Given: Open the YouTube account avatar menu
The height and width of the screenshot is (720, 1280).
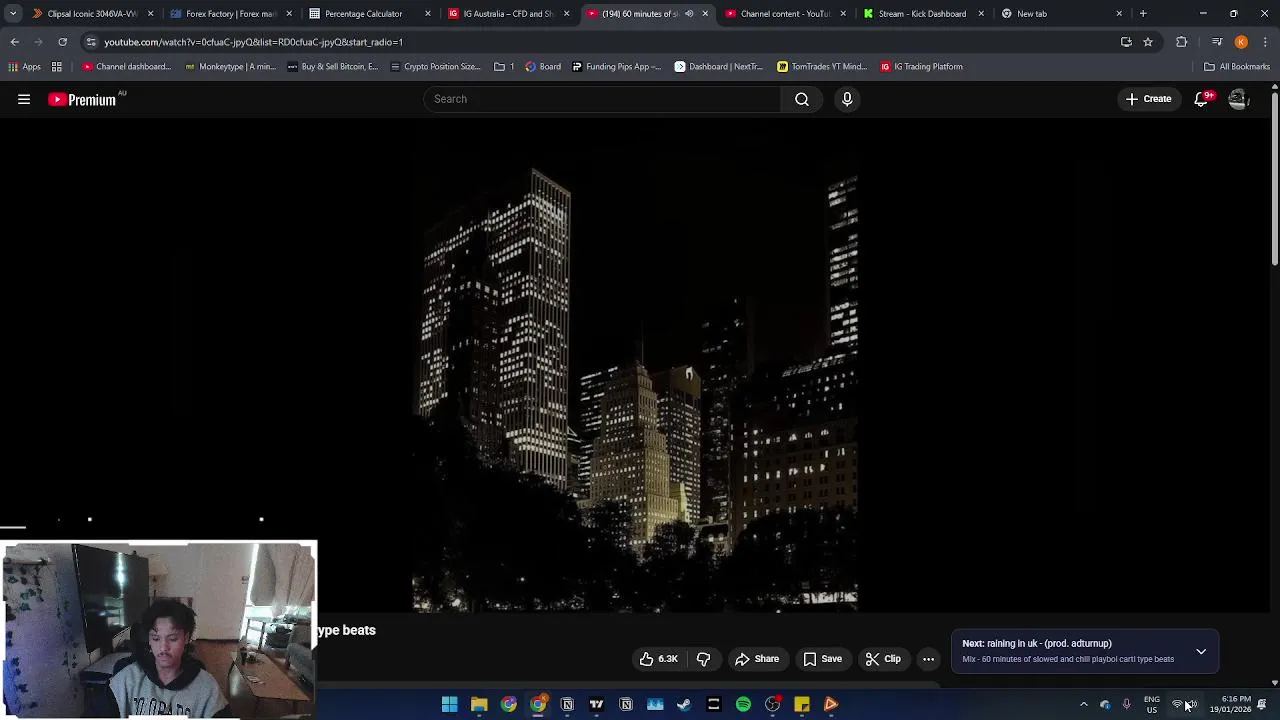Looking at the screenshot, I should point(1238,99).
